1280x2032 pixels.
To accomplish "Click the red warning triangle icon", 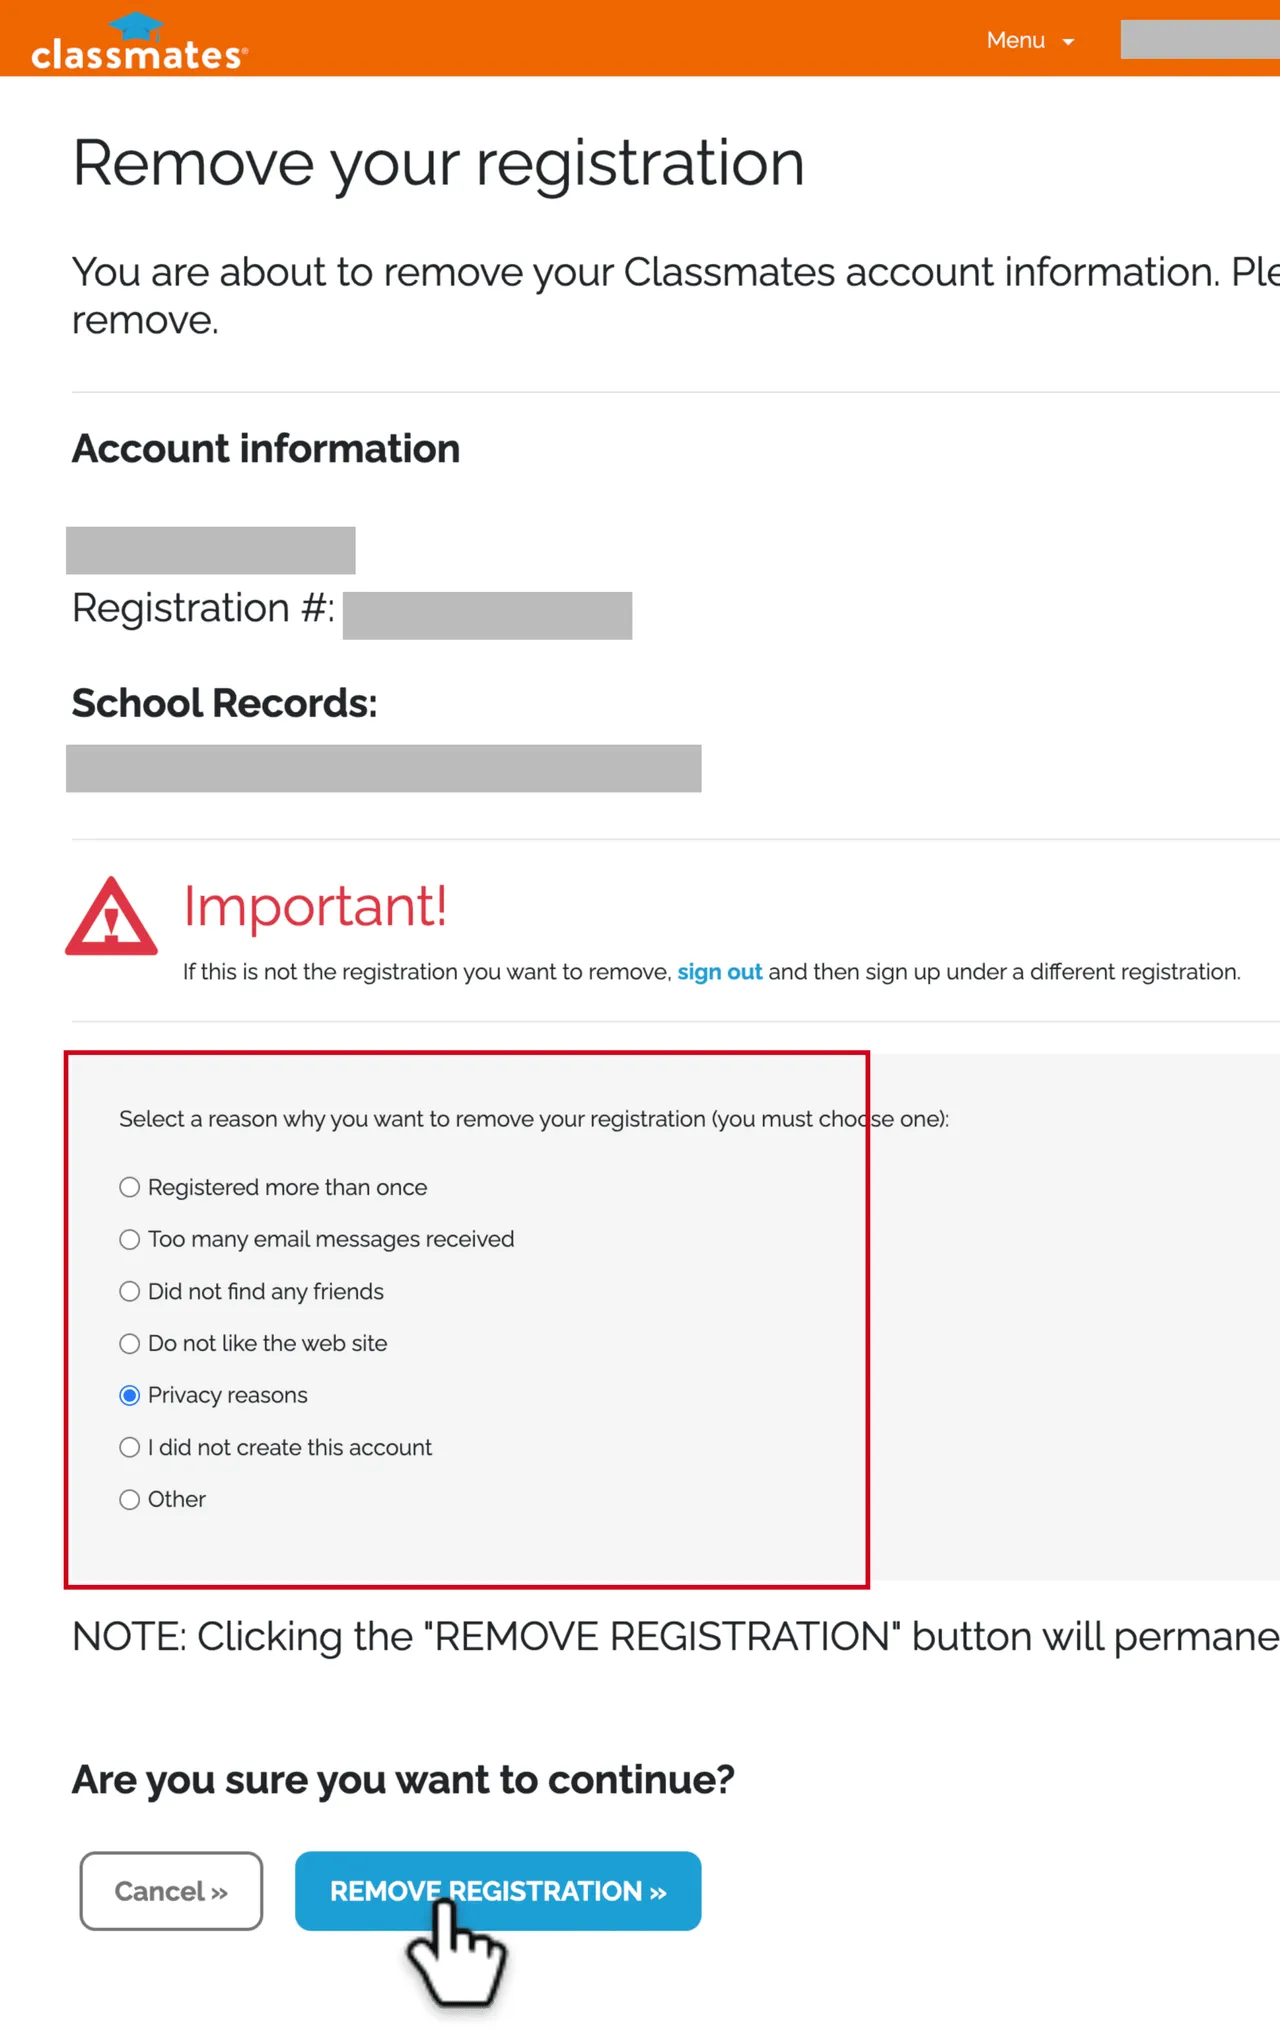I will pos(111,916).
